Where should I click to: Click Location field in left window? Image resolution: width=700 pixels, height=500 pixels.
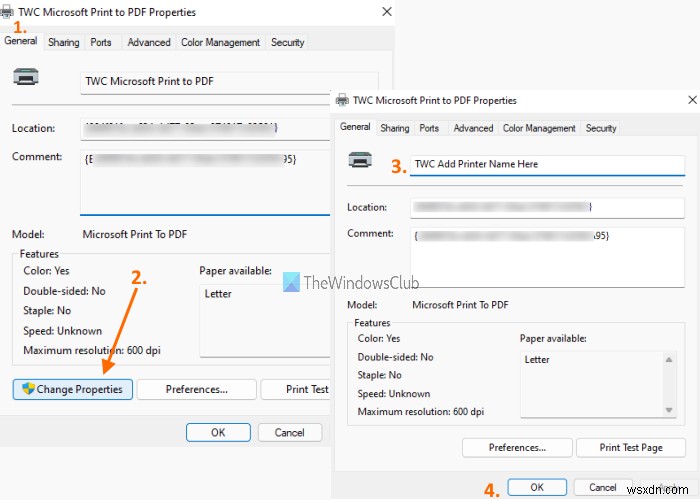pyautogui.click(x=205, y=129)
